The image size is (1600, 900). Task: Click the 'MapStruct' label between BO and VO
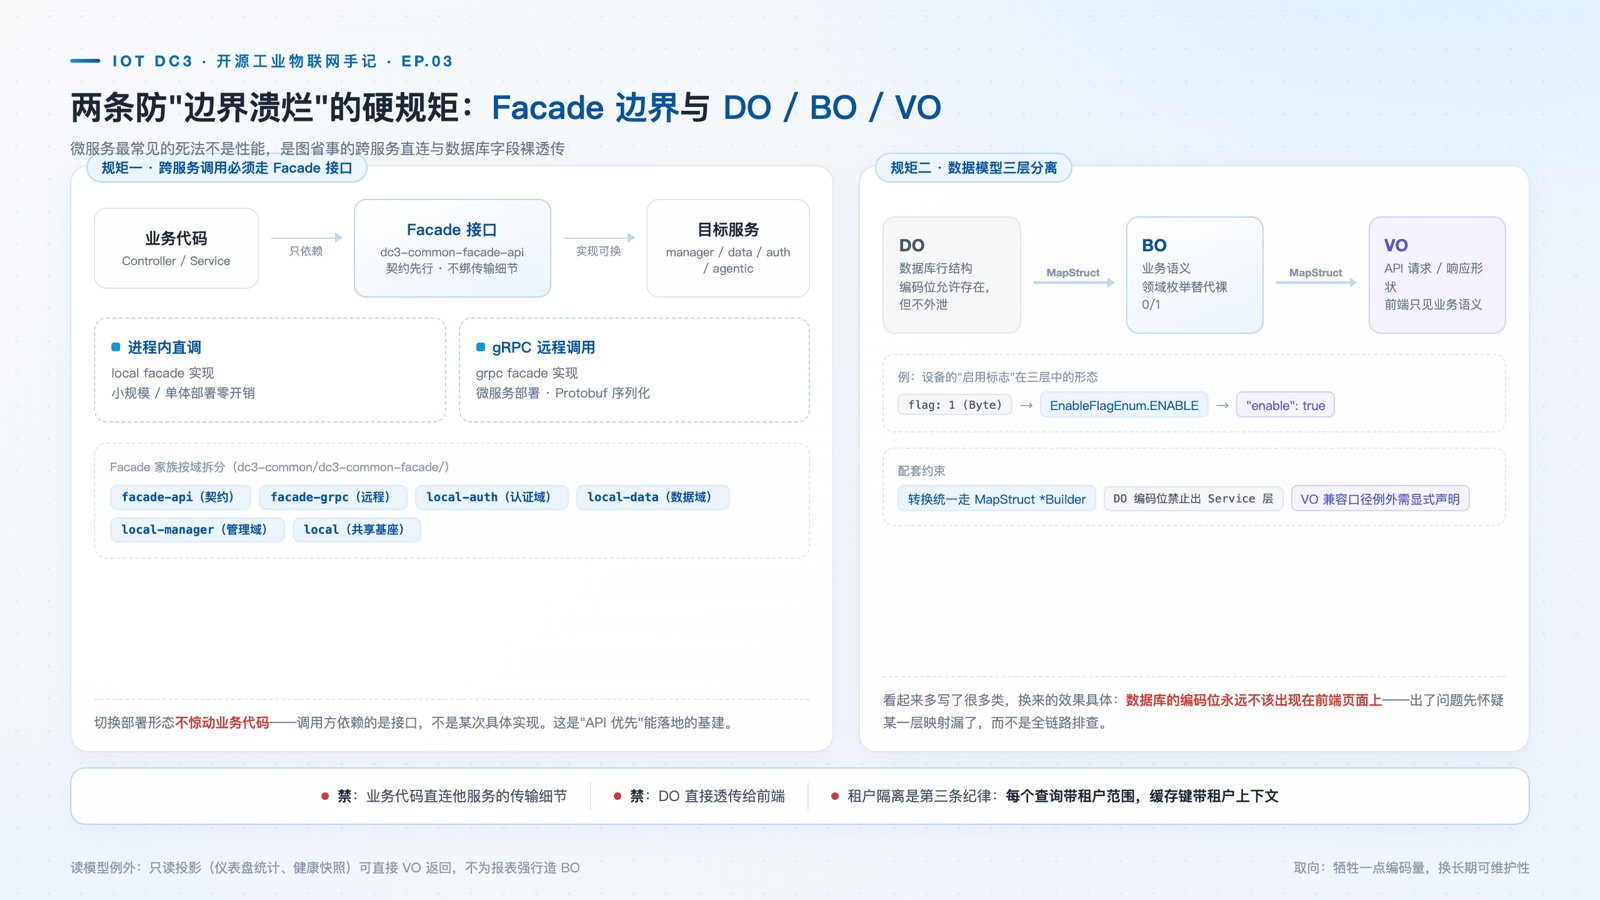(1316, 273)
